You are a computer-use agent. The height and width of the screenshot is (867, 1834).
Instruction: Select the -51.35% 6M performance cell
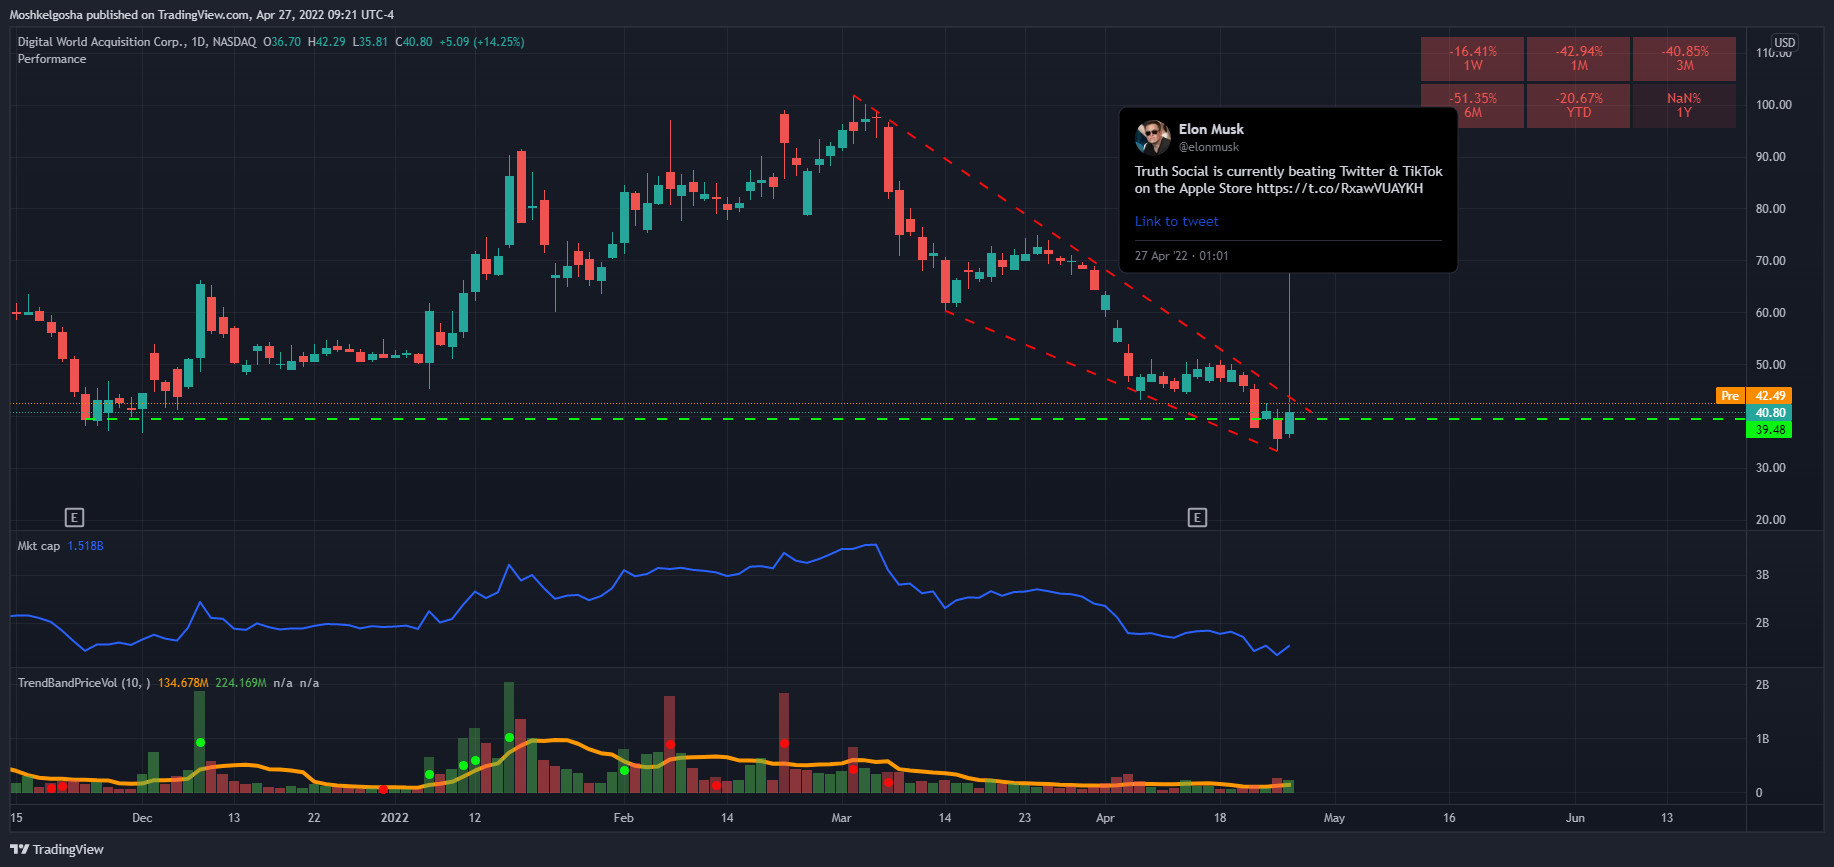(1473, 105)
